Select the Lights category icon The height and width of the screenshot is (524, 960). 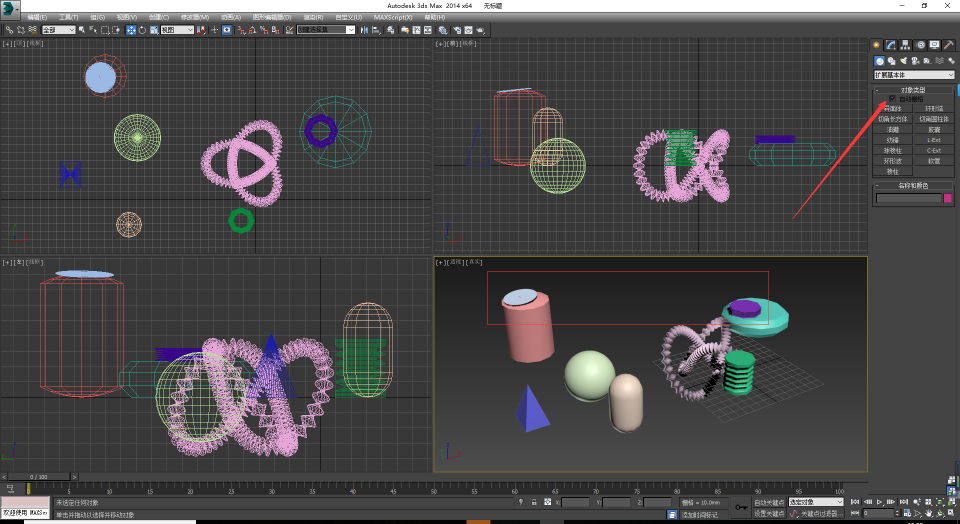(903, 60)
